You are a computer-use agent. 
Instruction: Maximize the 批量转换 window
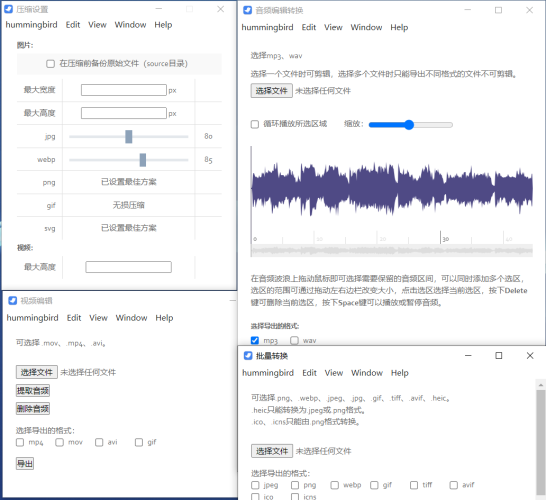[499, 356]
